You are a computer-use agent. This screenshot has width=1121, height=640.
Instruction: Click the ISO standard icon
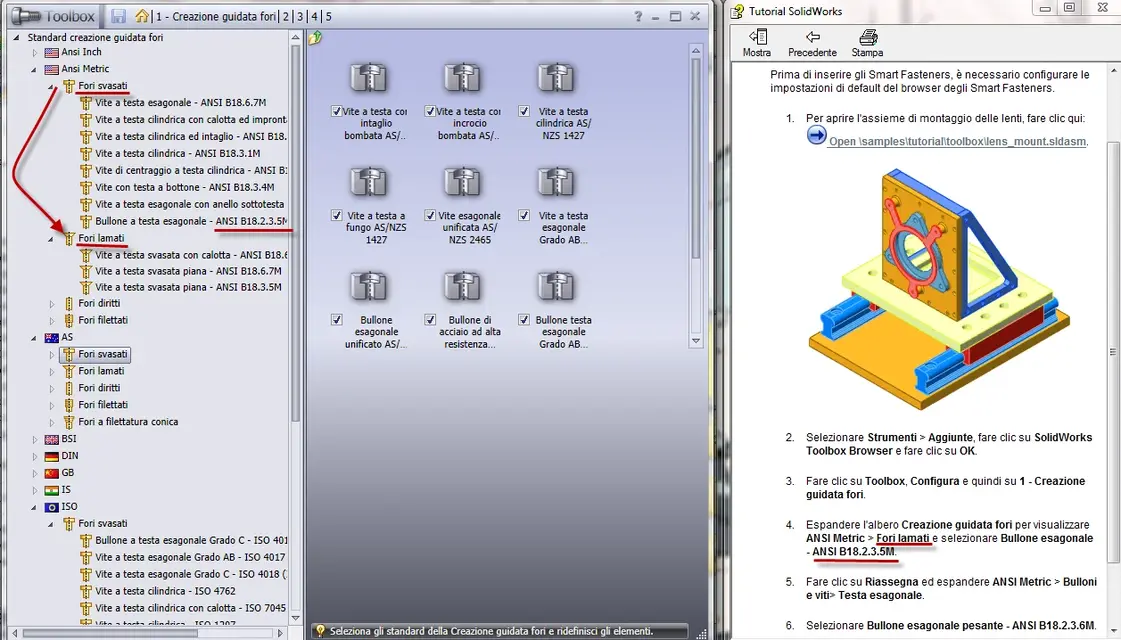point(51,507)
